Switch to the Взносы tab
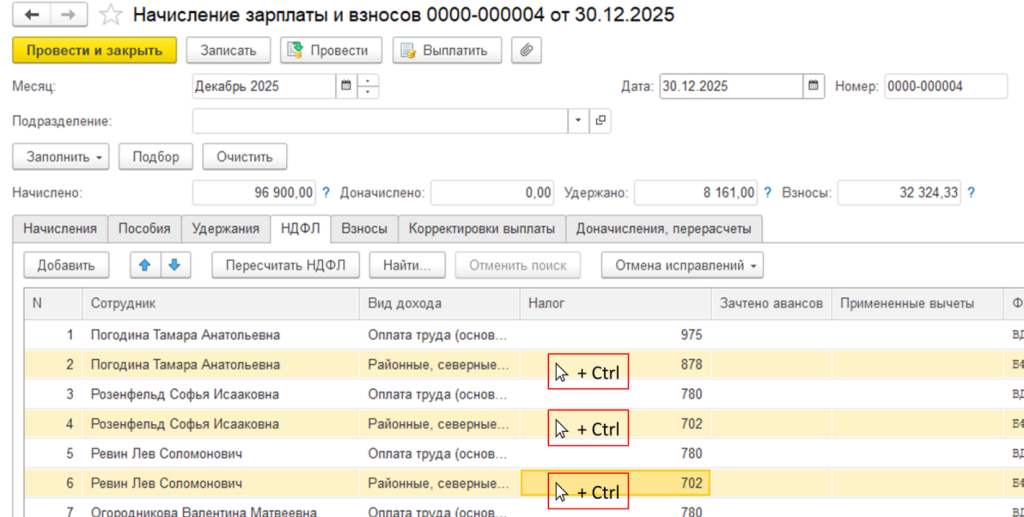1024x517 pixels. pos(364,229)
